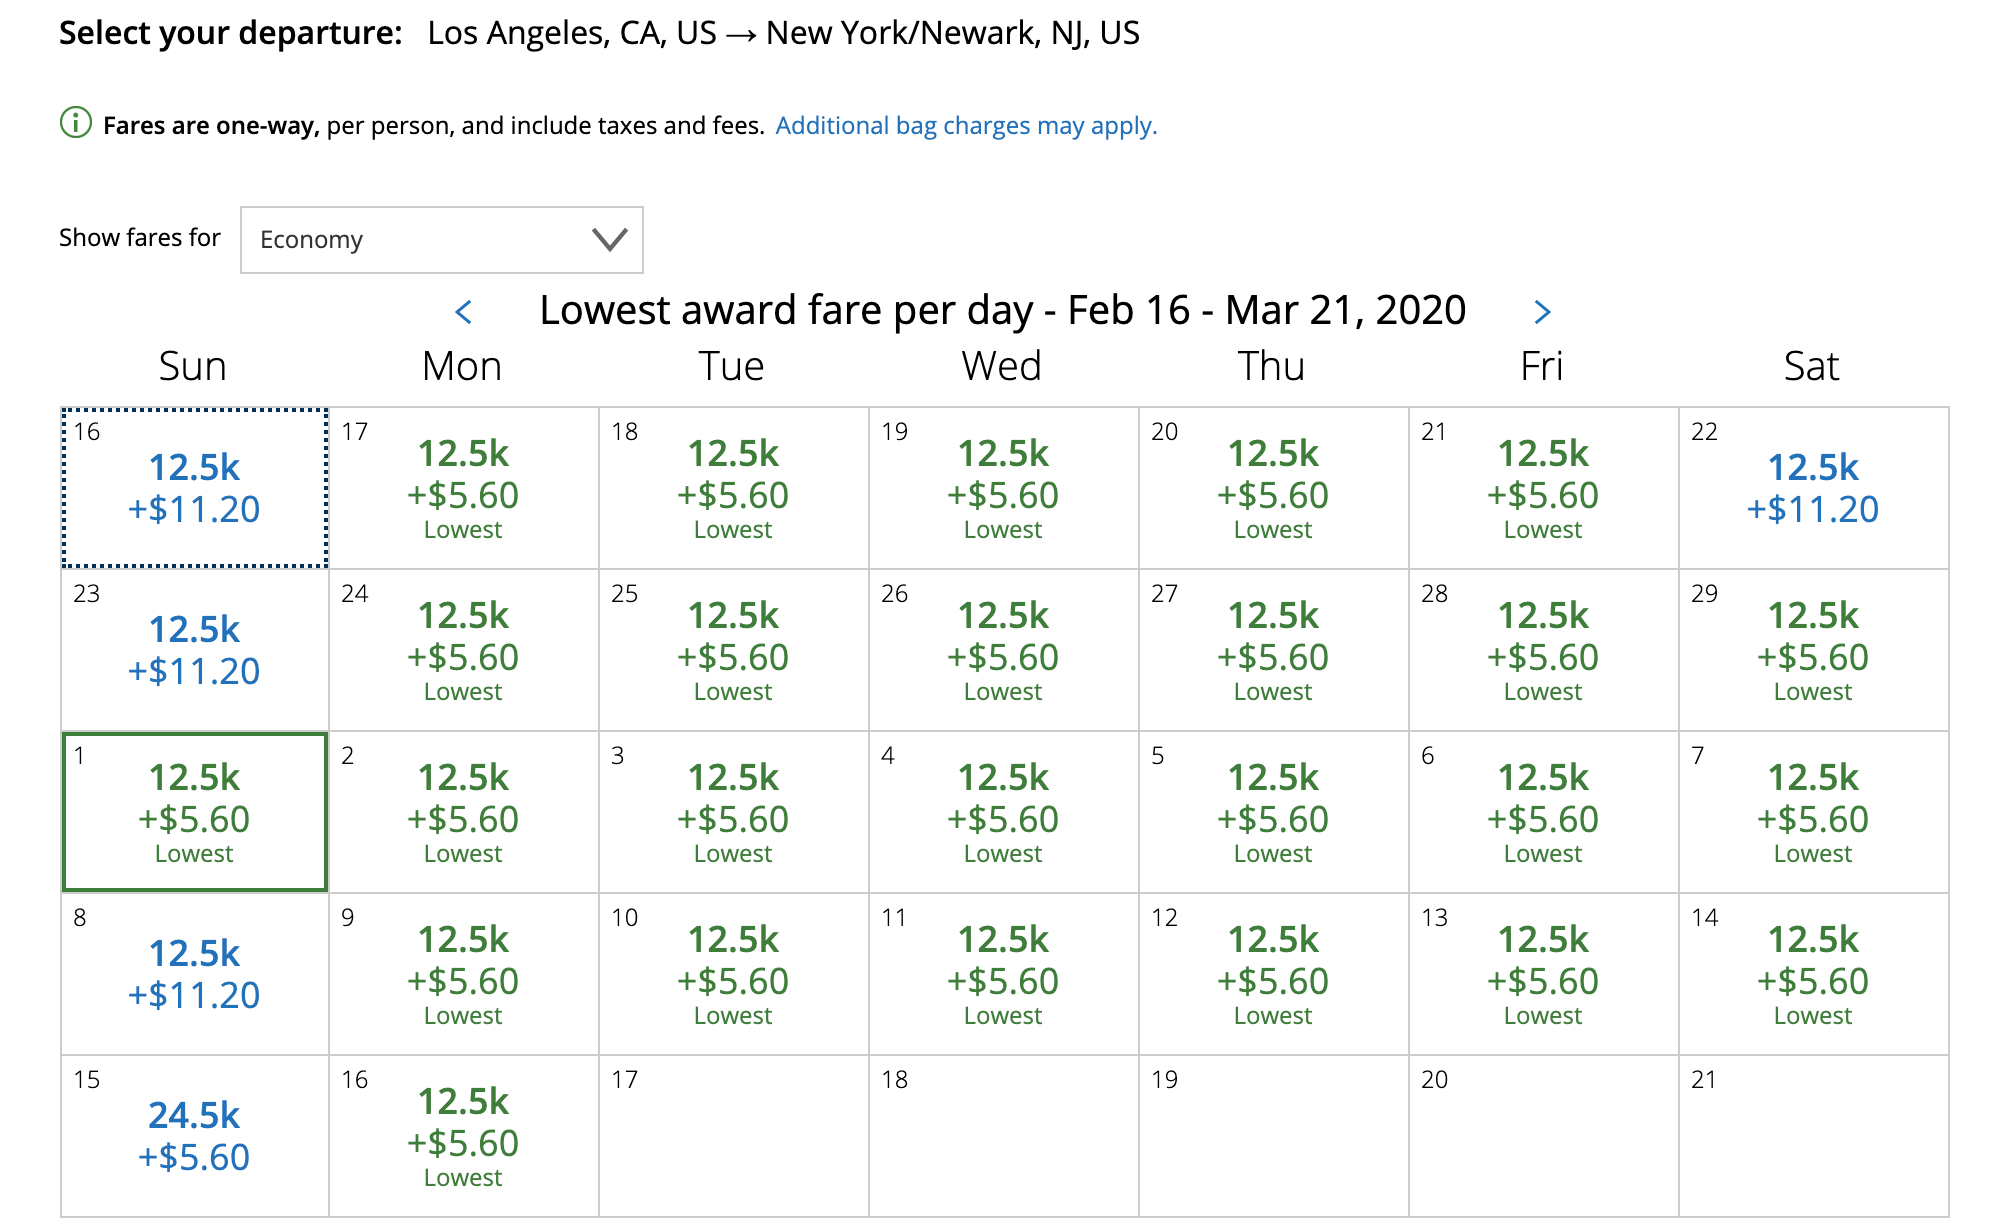Pick the March 8 fare at +$11.20
Viewport: 1999px width, 1220px height.
pos(194,974)
